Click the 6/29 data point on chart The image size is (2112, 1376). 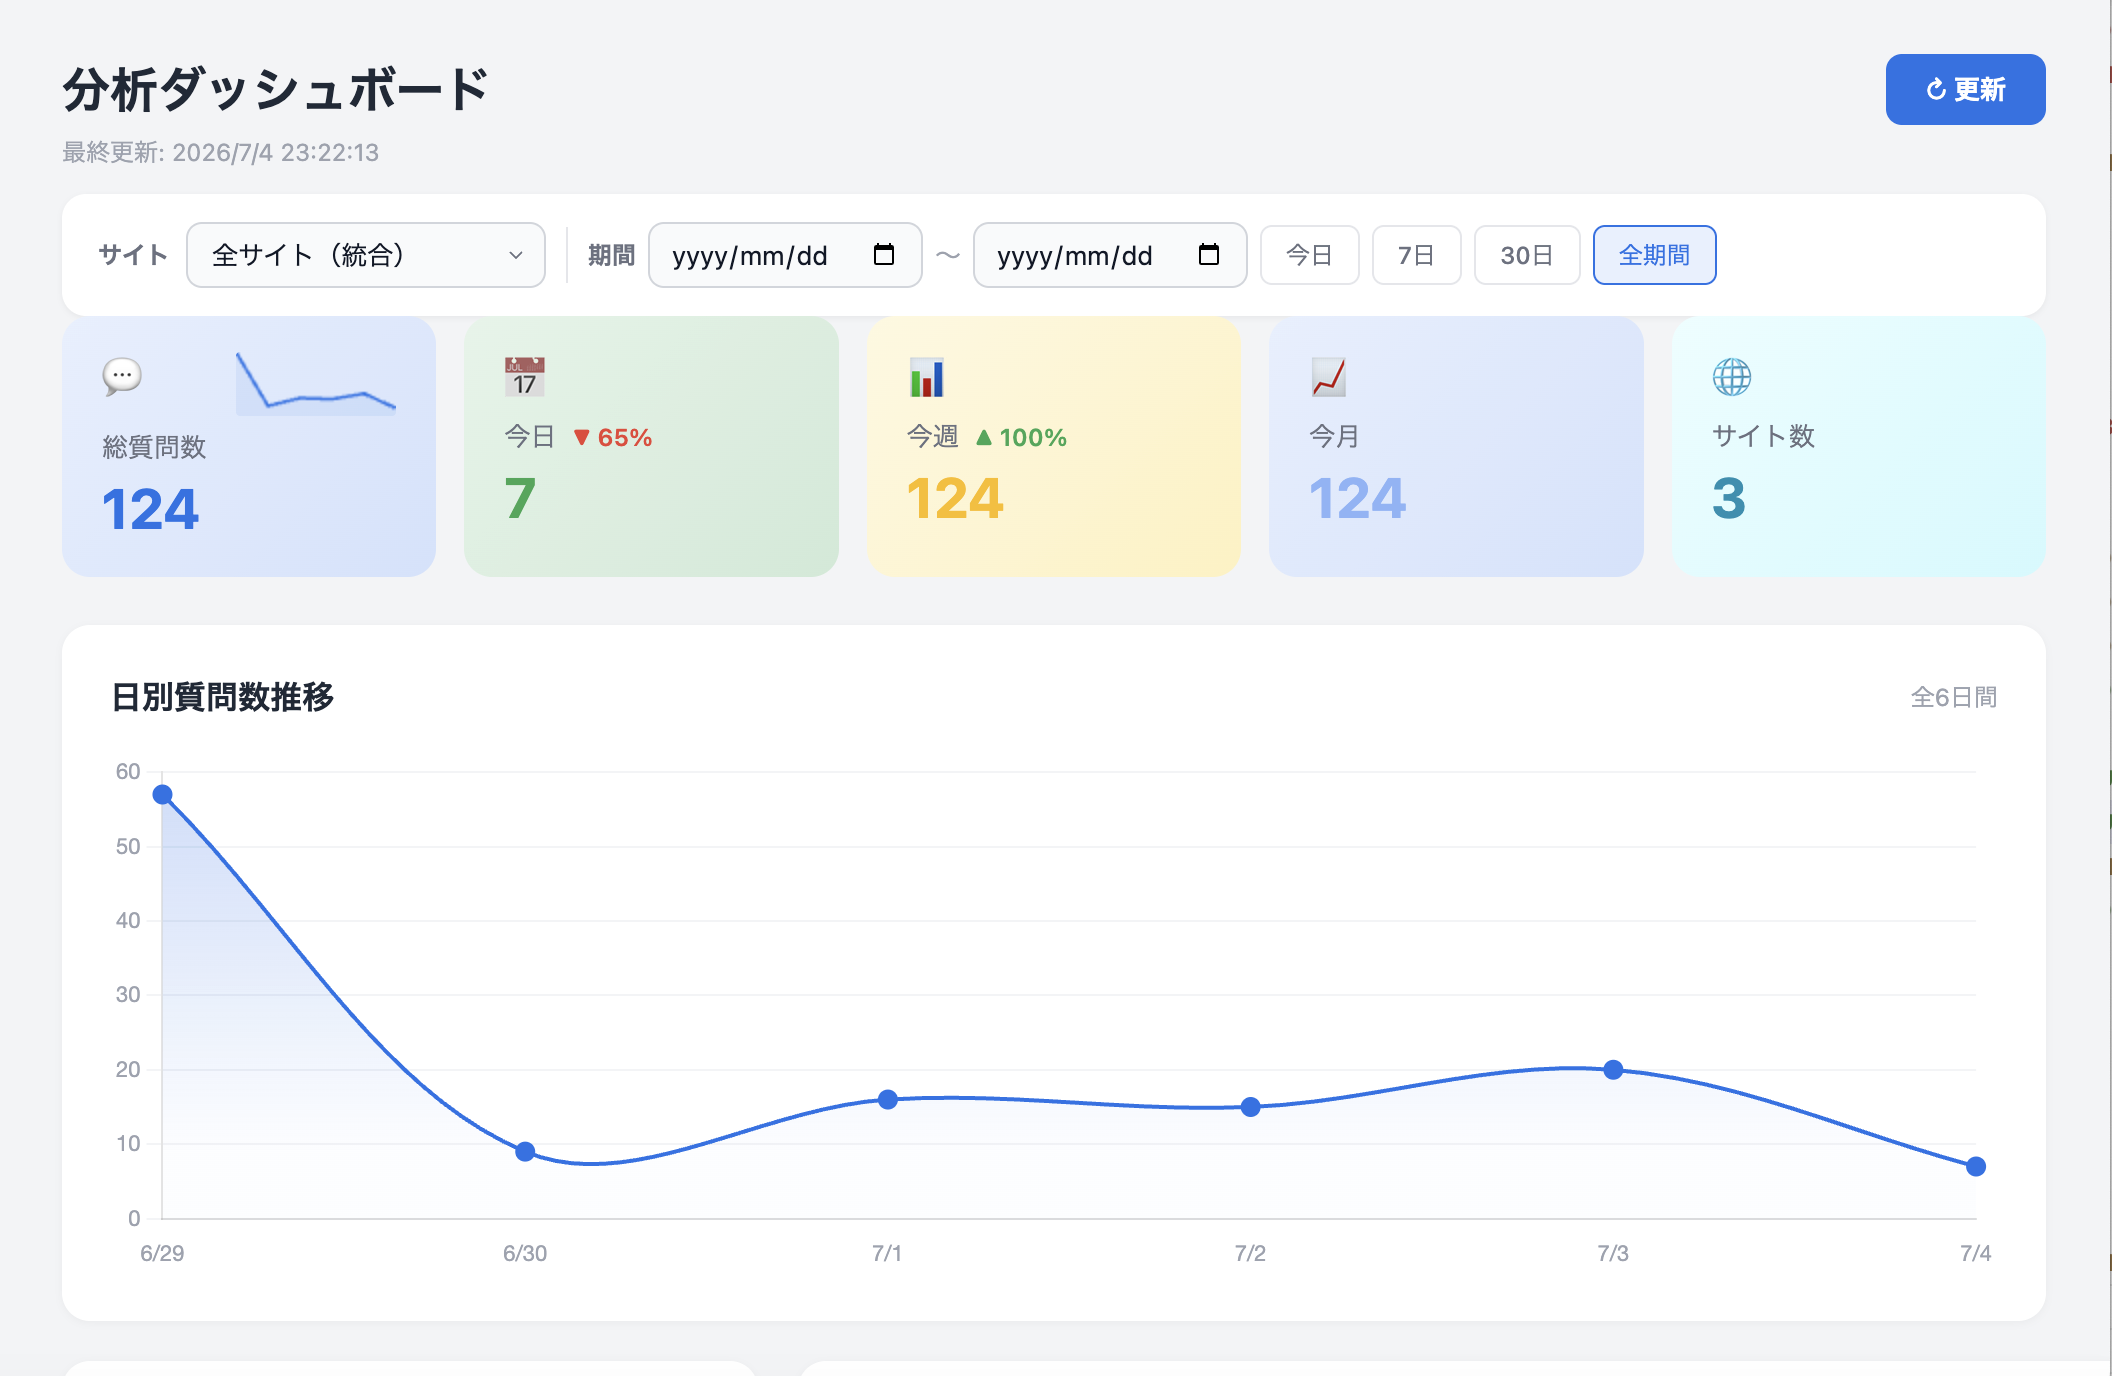click(163, 795)
